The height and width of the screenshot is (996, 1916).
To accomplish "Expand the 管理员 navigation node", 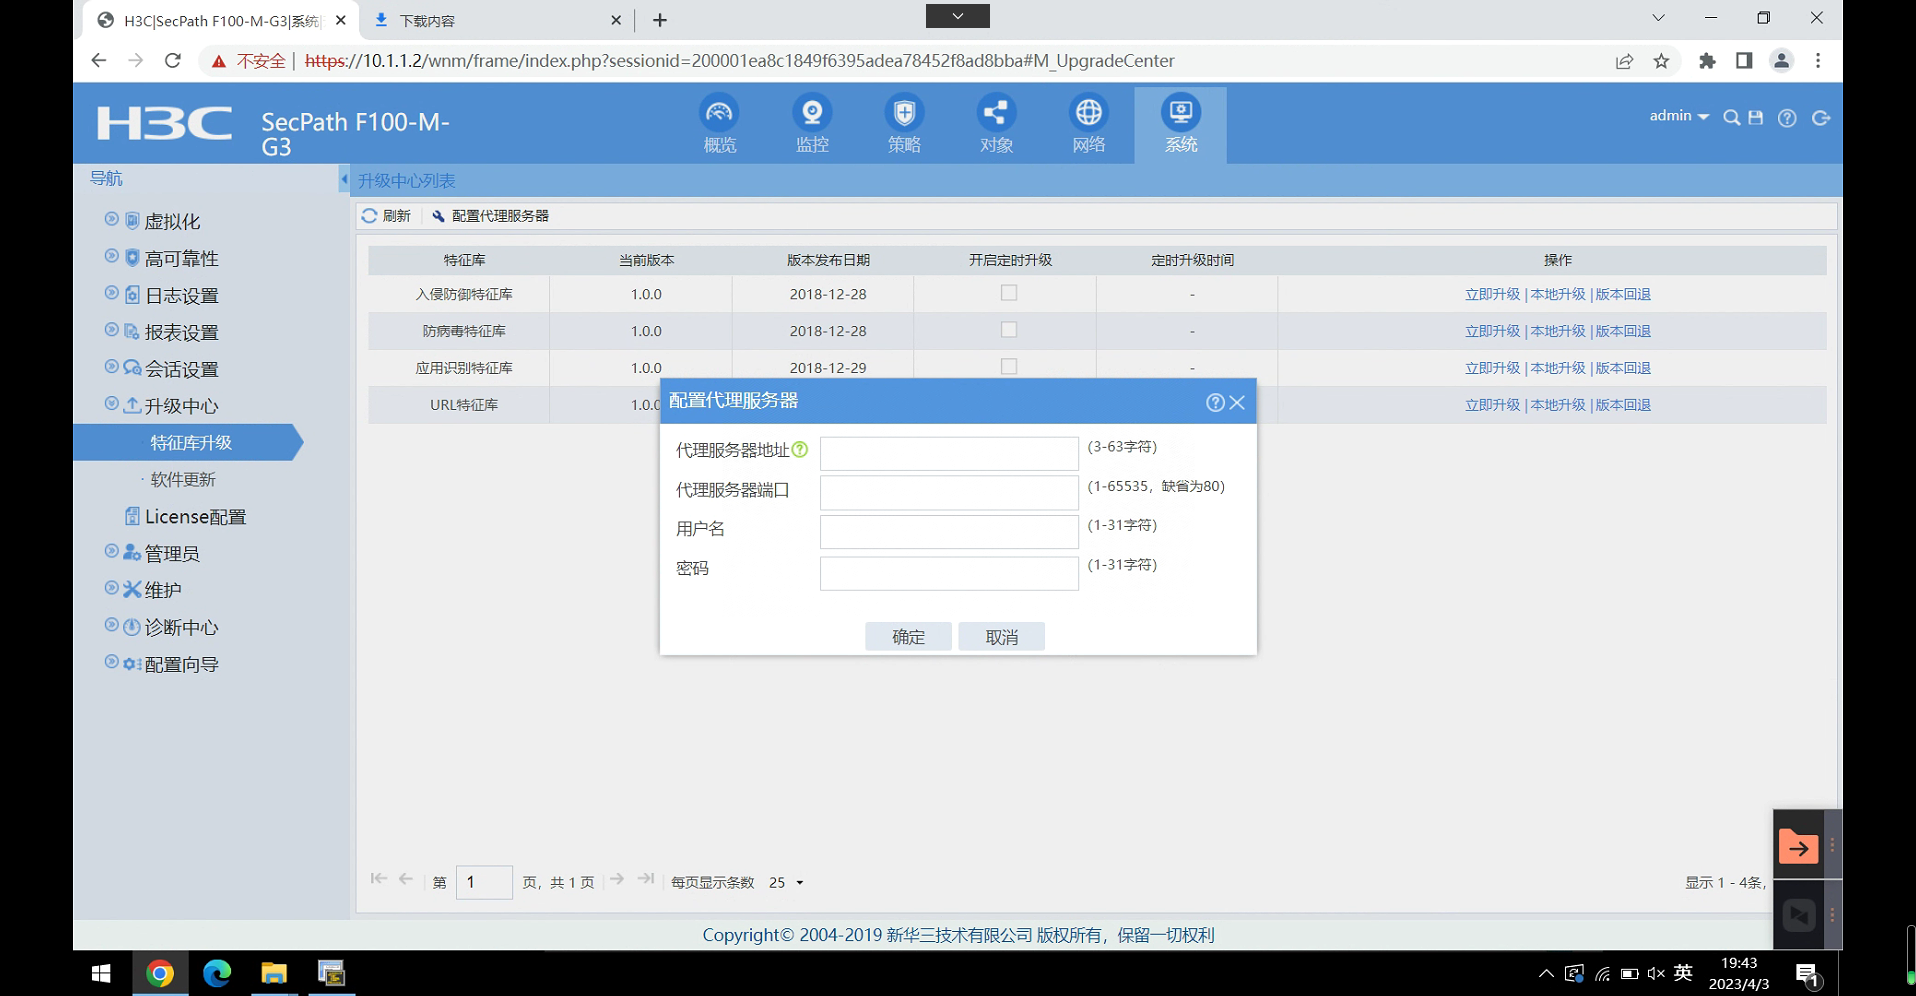I will click(x=111, y=551).
